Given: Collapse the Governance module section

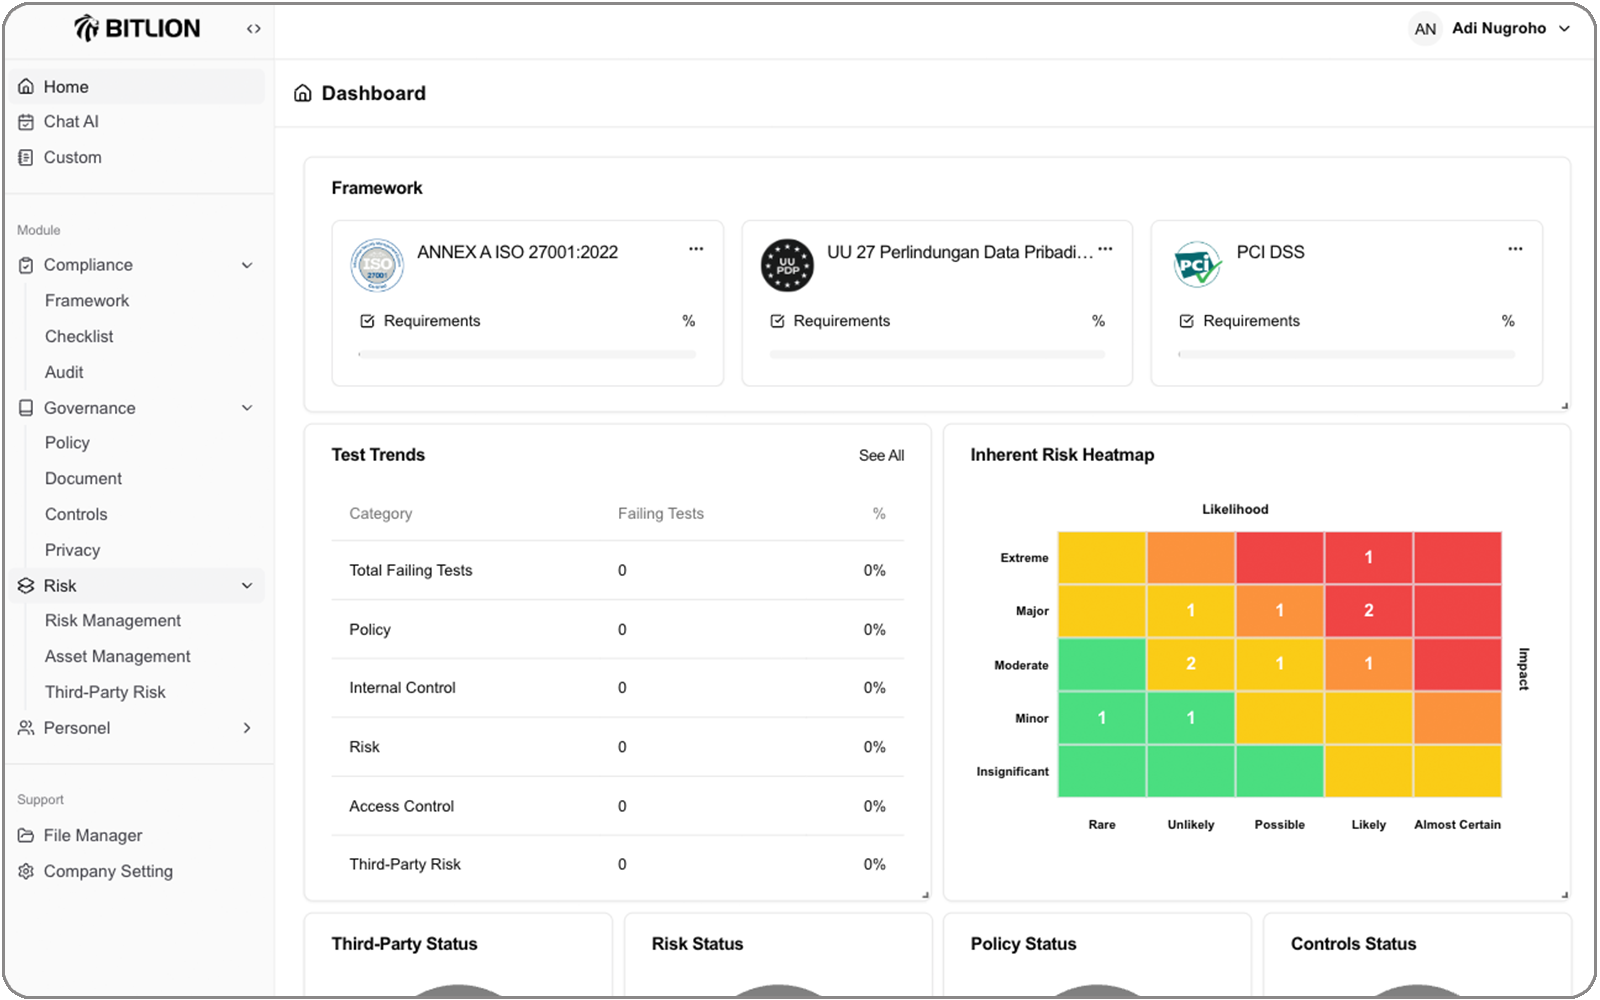Looking at the screenshot, I should tap(247, 408).
